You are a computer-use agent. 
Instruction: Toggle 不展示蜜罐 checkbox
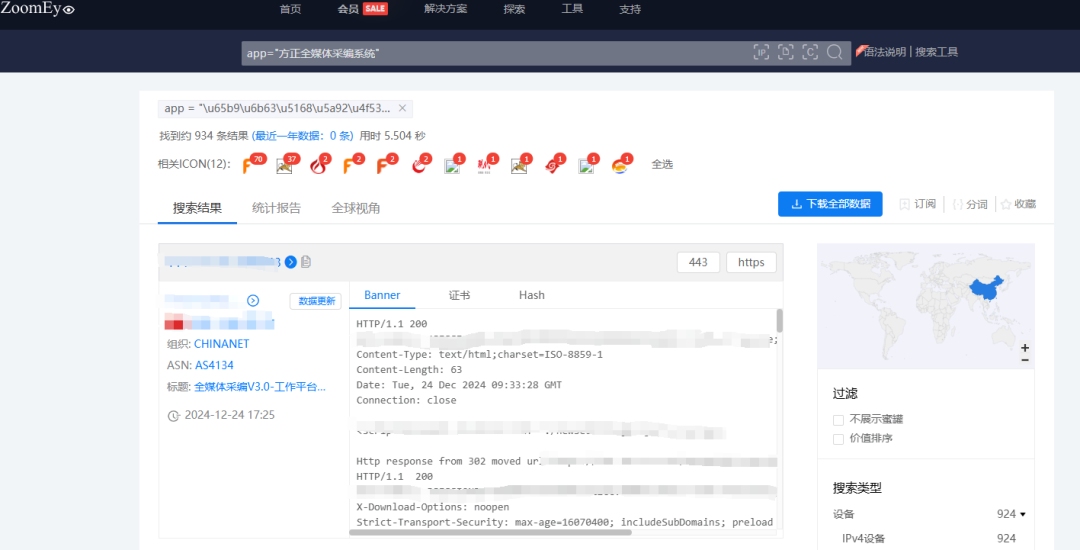tap(838, 419)
